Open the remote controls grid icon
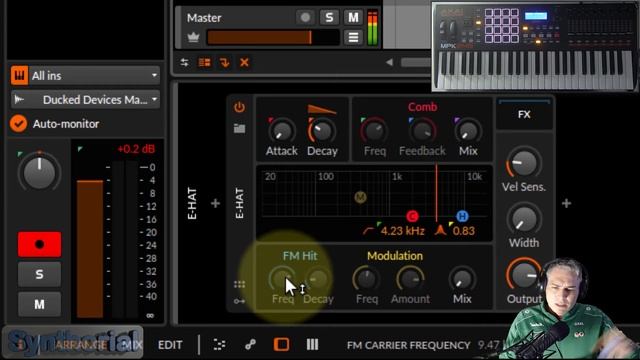This screenshot has width=640, height=360. tap(239, 284)
